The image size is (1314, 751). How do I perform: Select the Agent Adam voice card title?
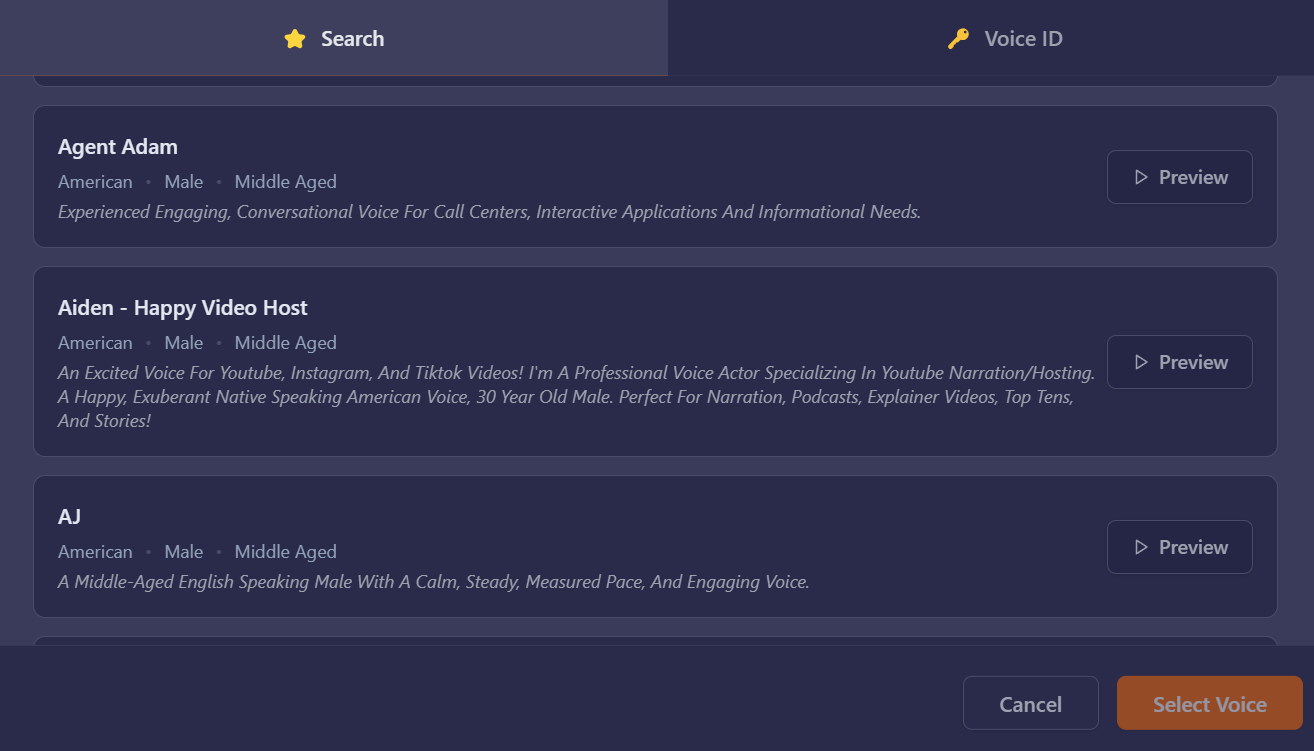pyautogui.click(x=118, y=147)
